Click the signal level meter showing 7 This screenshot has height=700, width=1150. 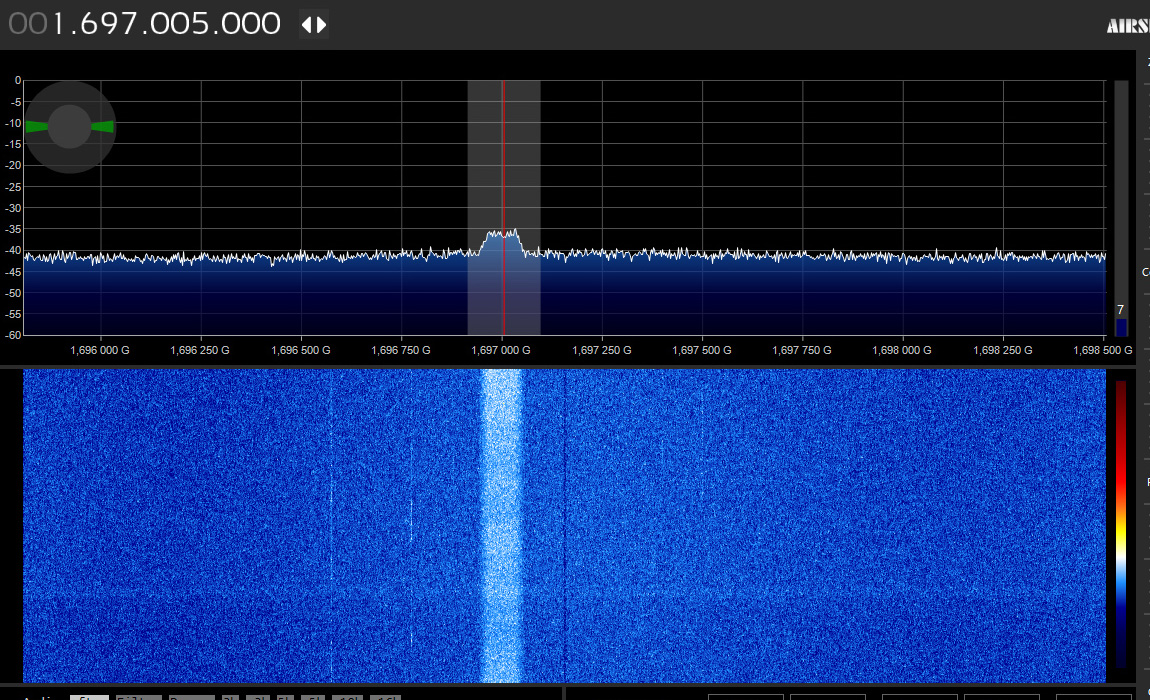tap(1121, 208)
